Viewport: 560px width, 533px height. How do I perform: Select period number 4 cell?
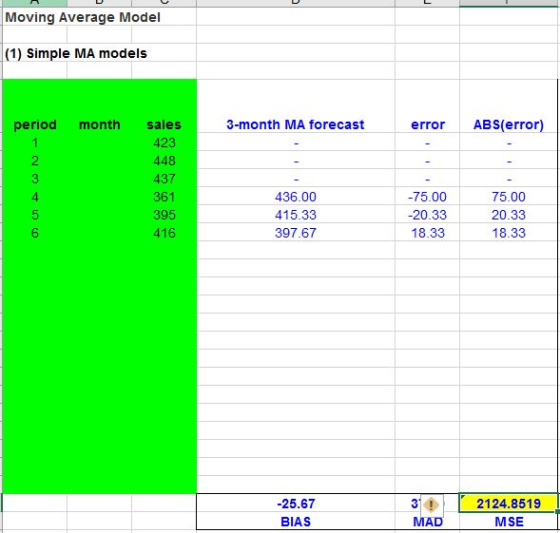pos(35,197)
